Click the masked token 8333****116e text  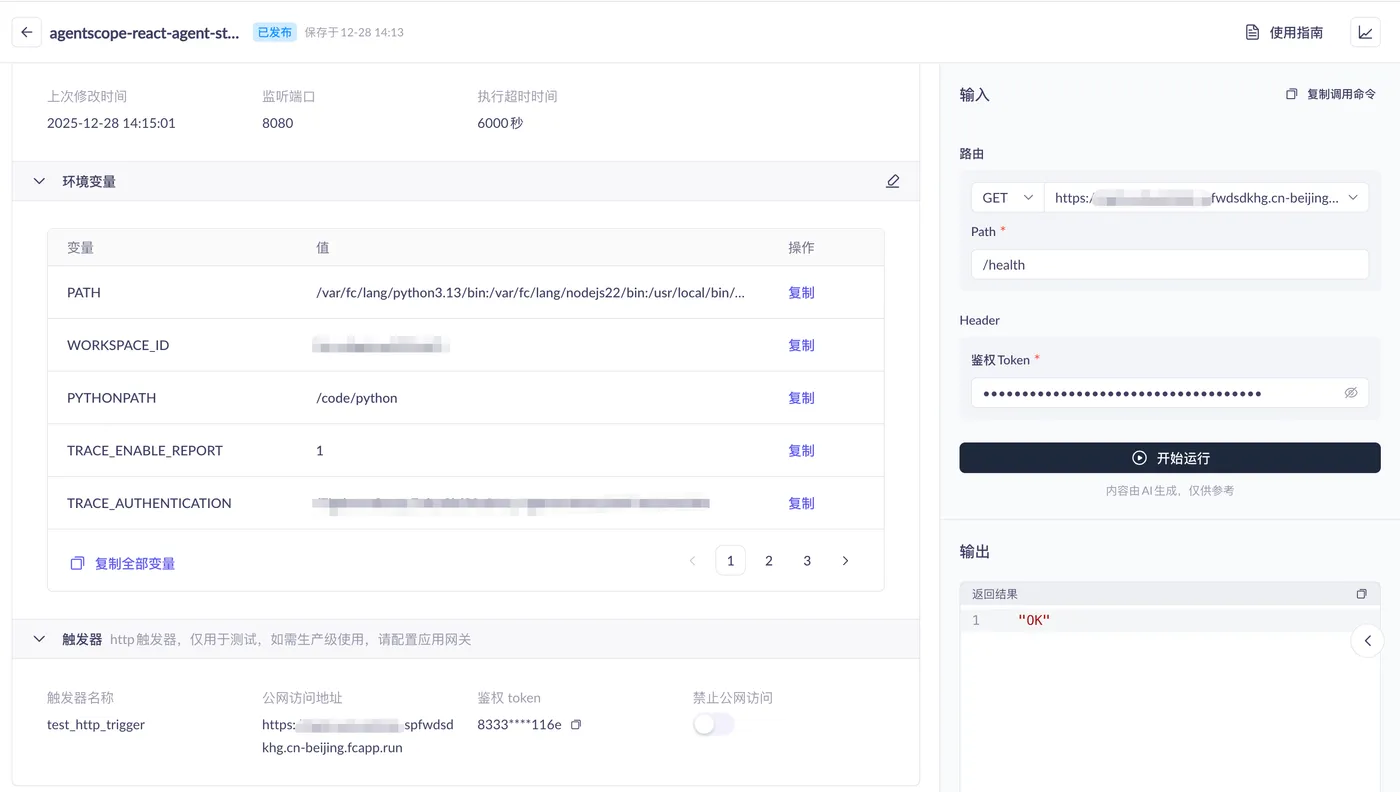[519, 724]
